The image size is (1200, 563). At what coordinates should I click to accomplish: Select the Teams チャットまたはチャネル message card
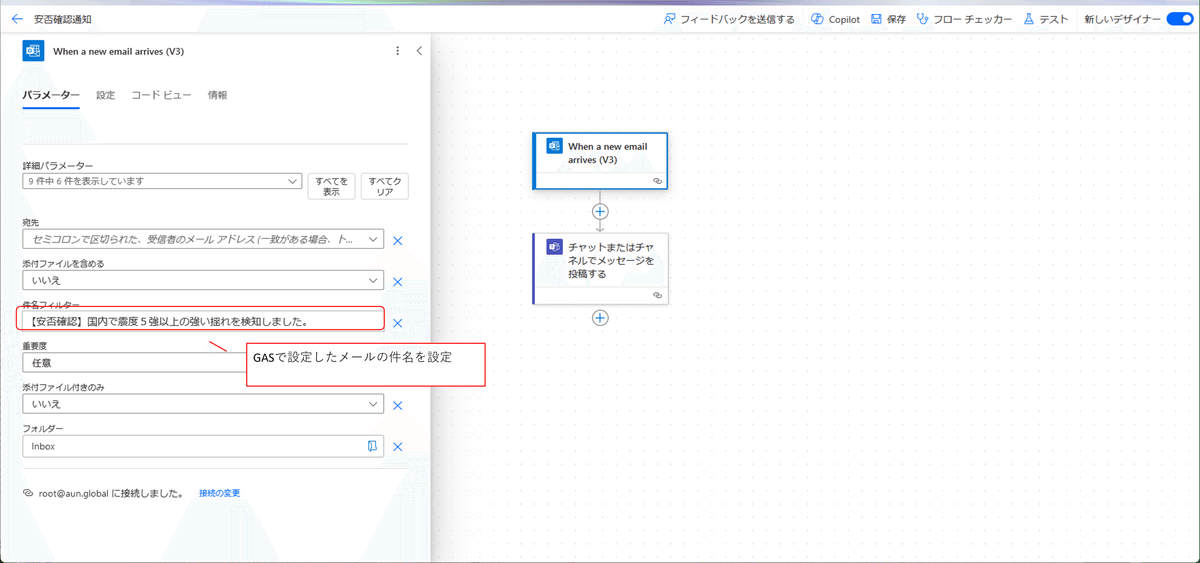tap(600, 268)
